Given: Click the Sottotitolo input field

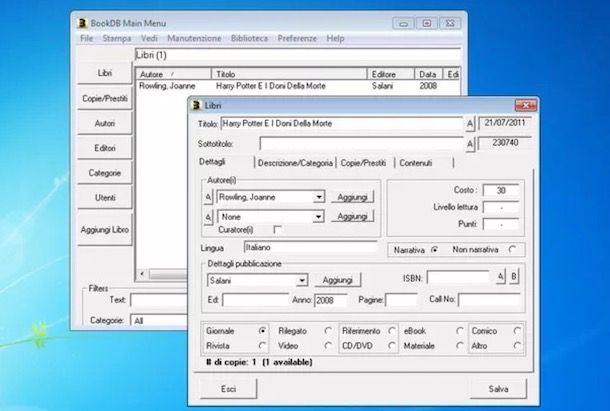Looking at the screenshot, I should [361, 144].
